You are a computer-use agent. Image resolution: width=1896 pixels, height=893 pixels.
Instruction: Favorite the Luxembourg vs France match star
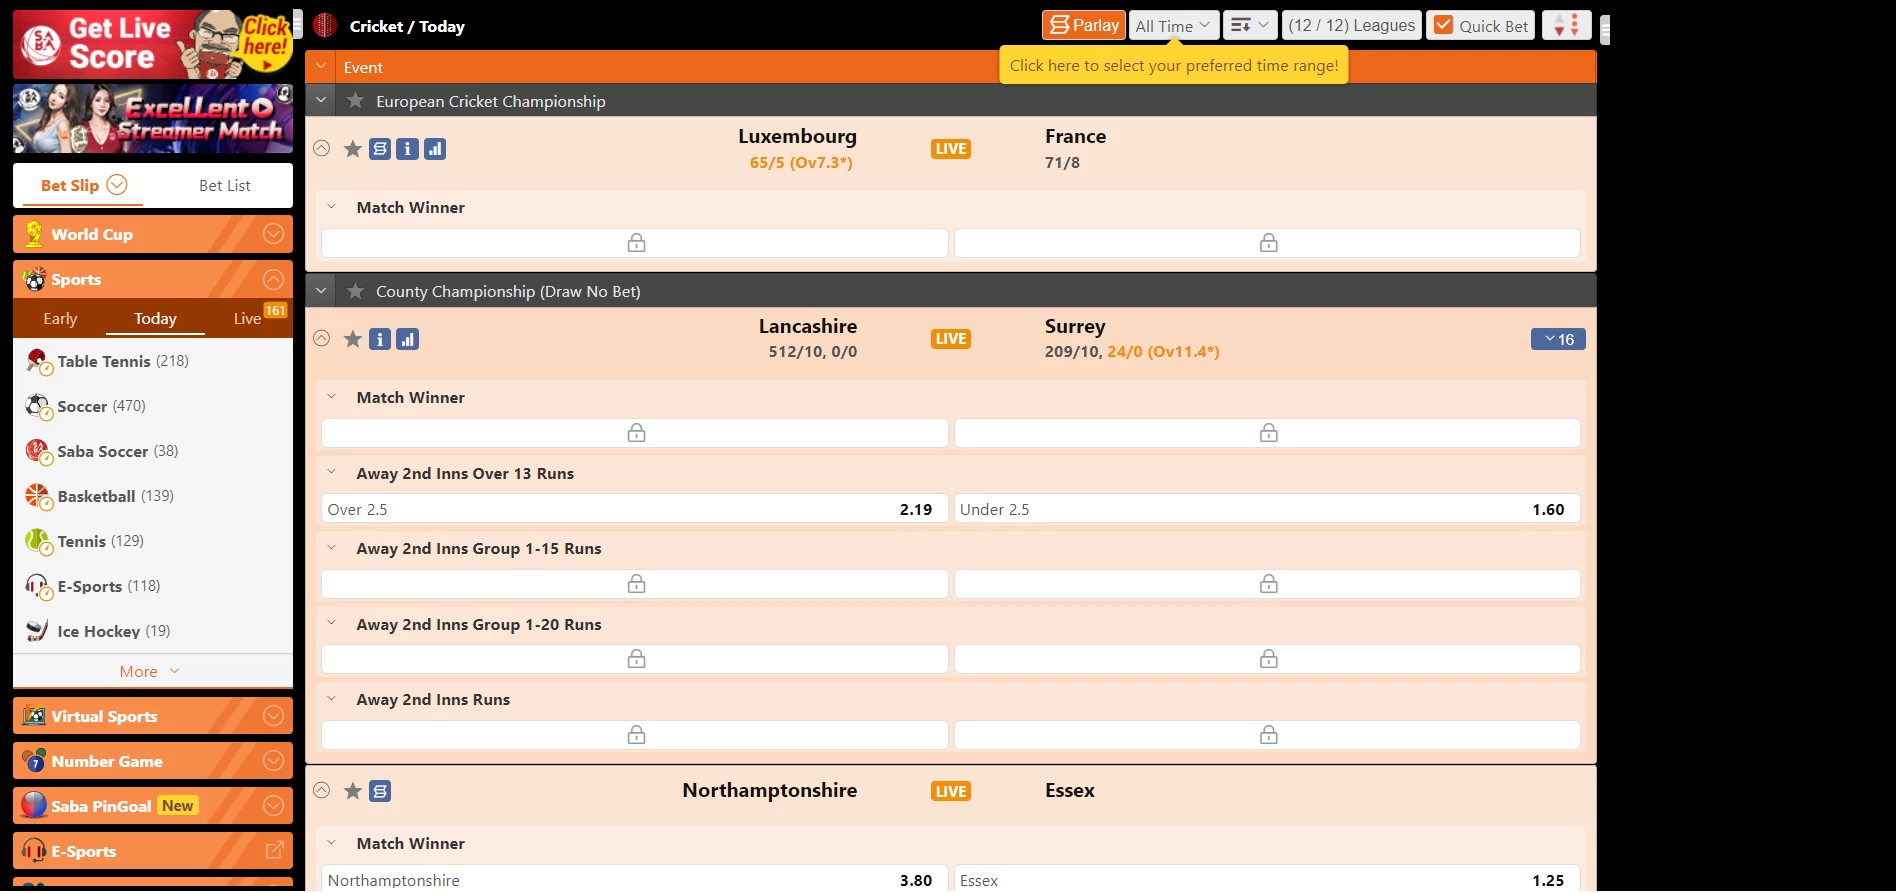coord(352,149)
